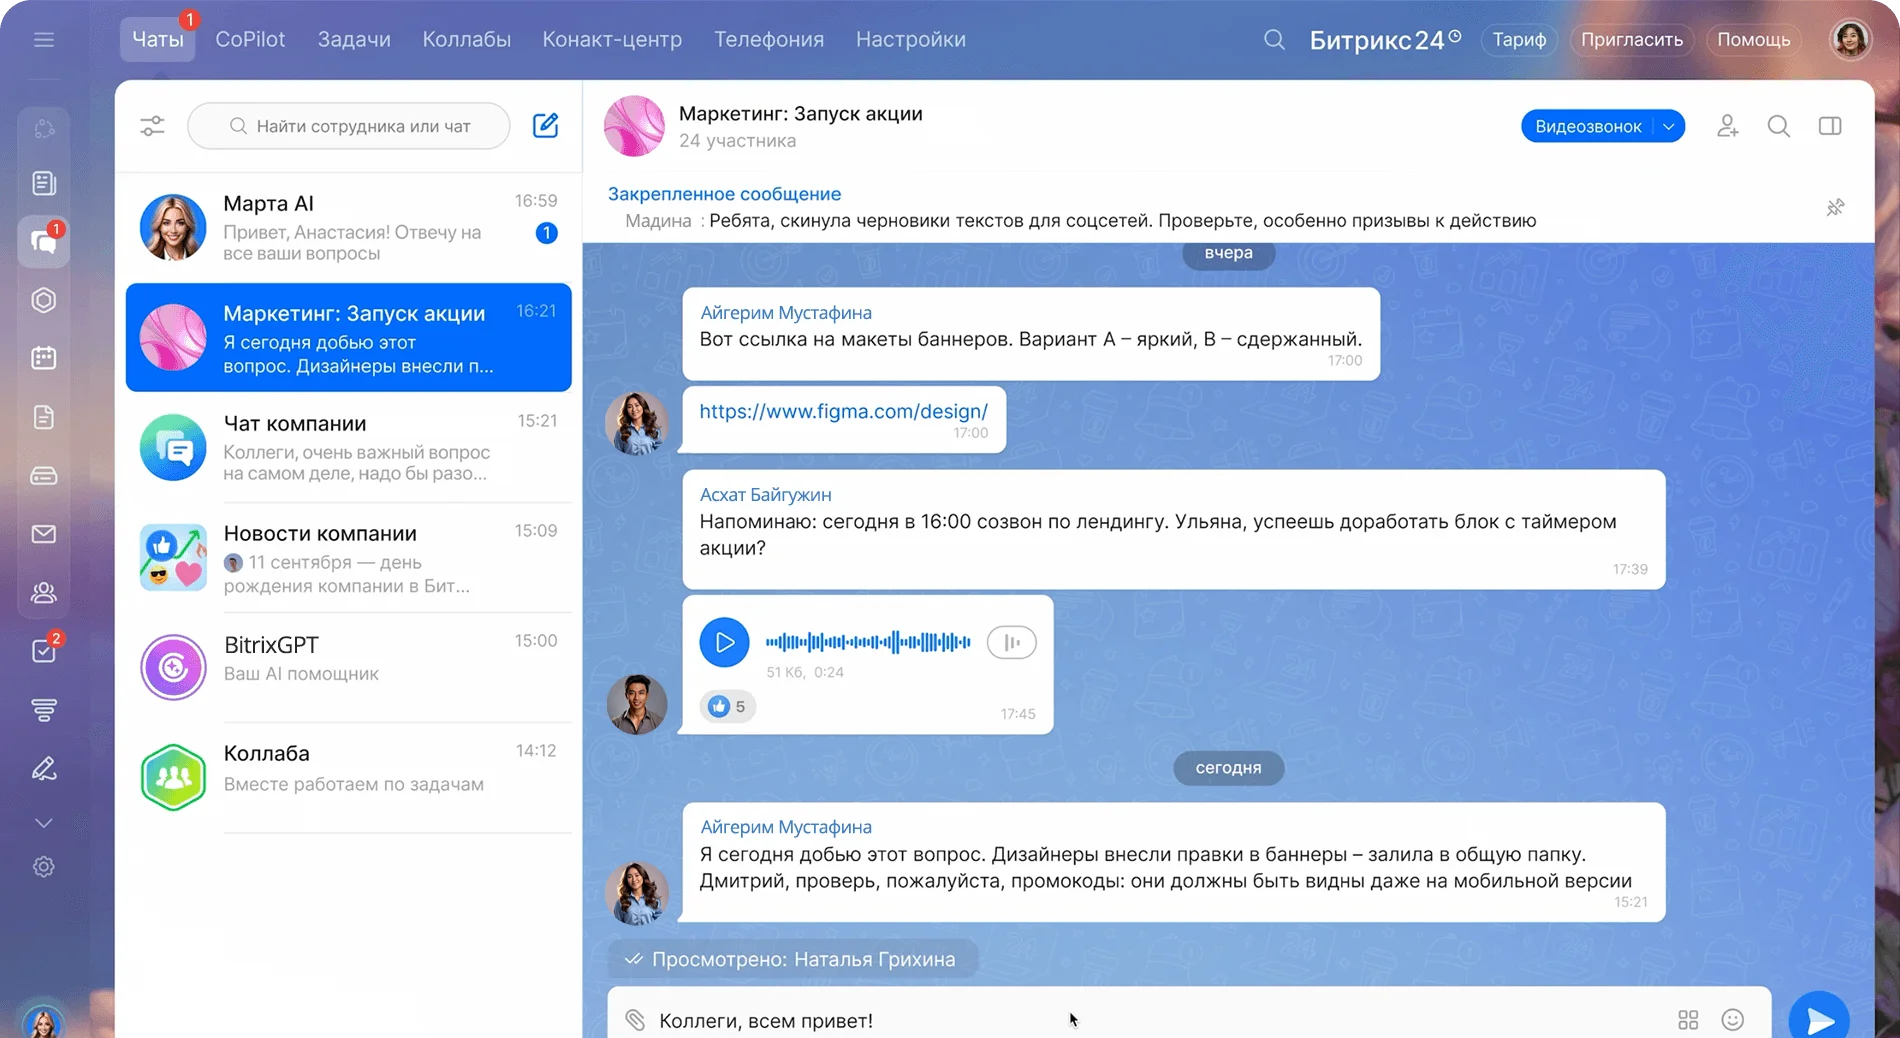This screenshot has height=1038, width=1900.
Task: Unpin the pinned message
Action: pyautogui.click(x=1835, y=208)
